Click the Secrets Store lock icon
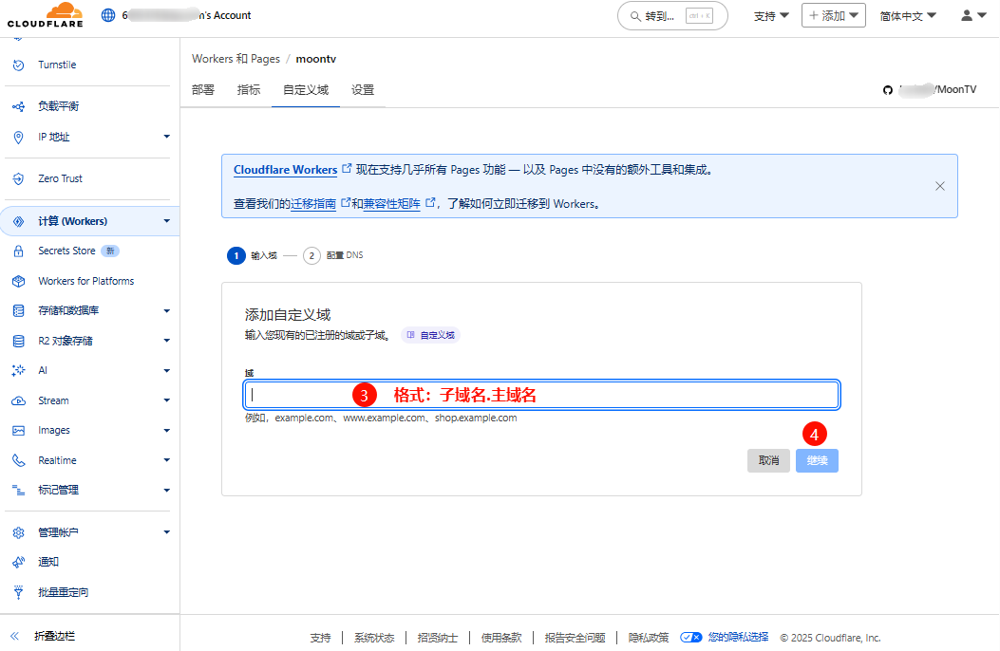Image resolution: width=1000 pixels, height=651 pixels. click(18, 251)
